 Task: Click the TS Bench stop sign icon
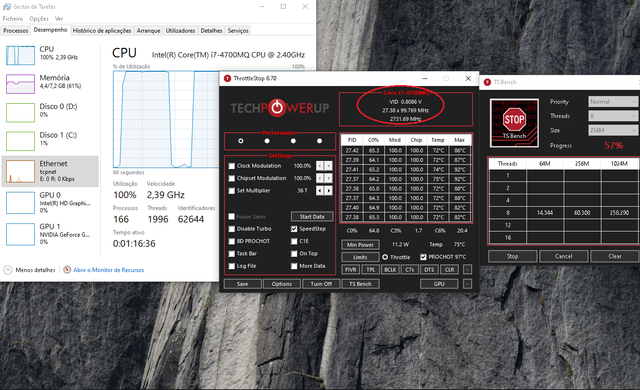(x=514, y=123)
